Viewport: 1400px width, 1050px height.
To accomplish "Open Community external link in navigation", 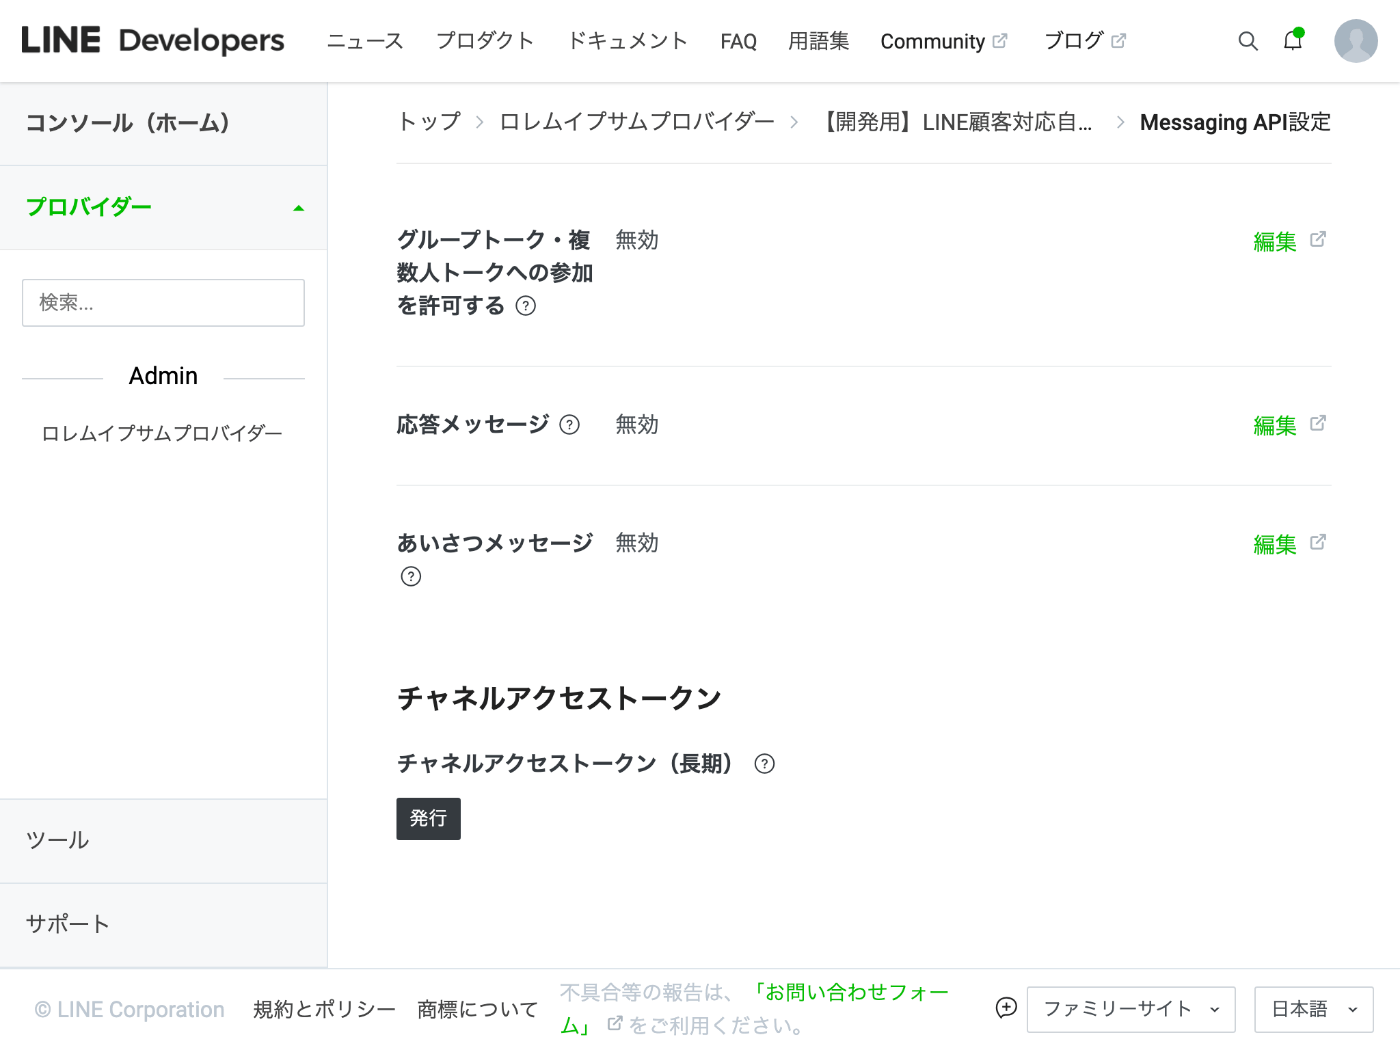I will click(x=944, y=41).
